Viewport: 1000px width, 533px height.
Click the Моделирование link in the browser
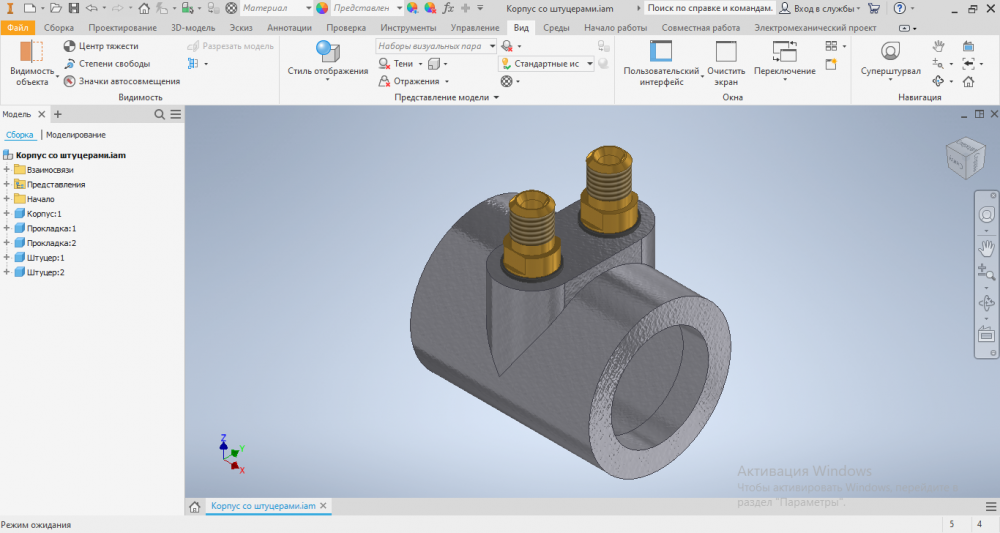(x=76, y=134)
